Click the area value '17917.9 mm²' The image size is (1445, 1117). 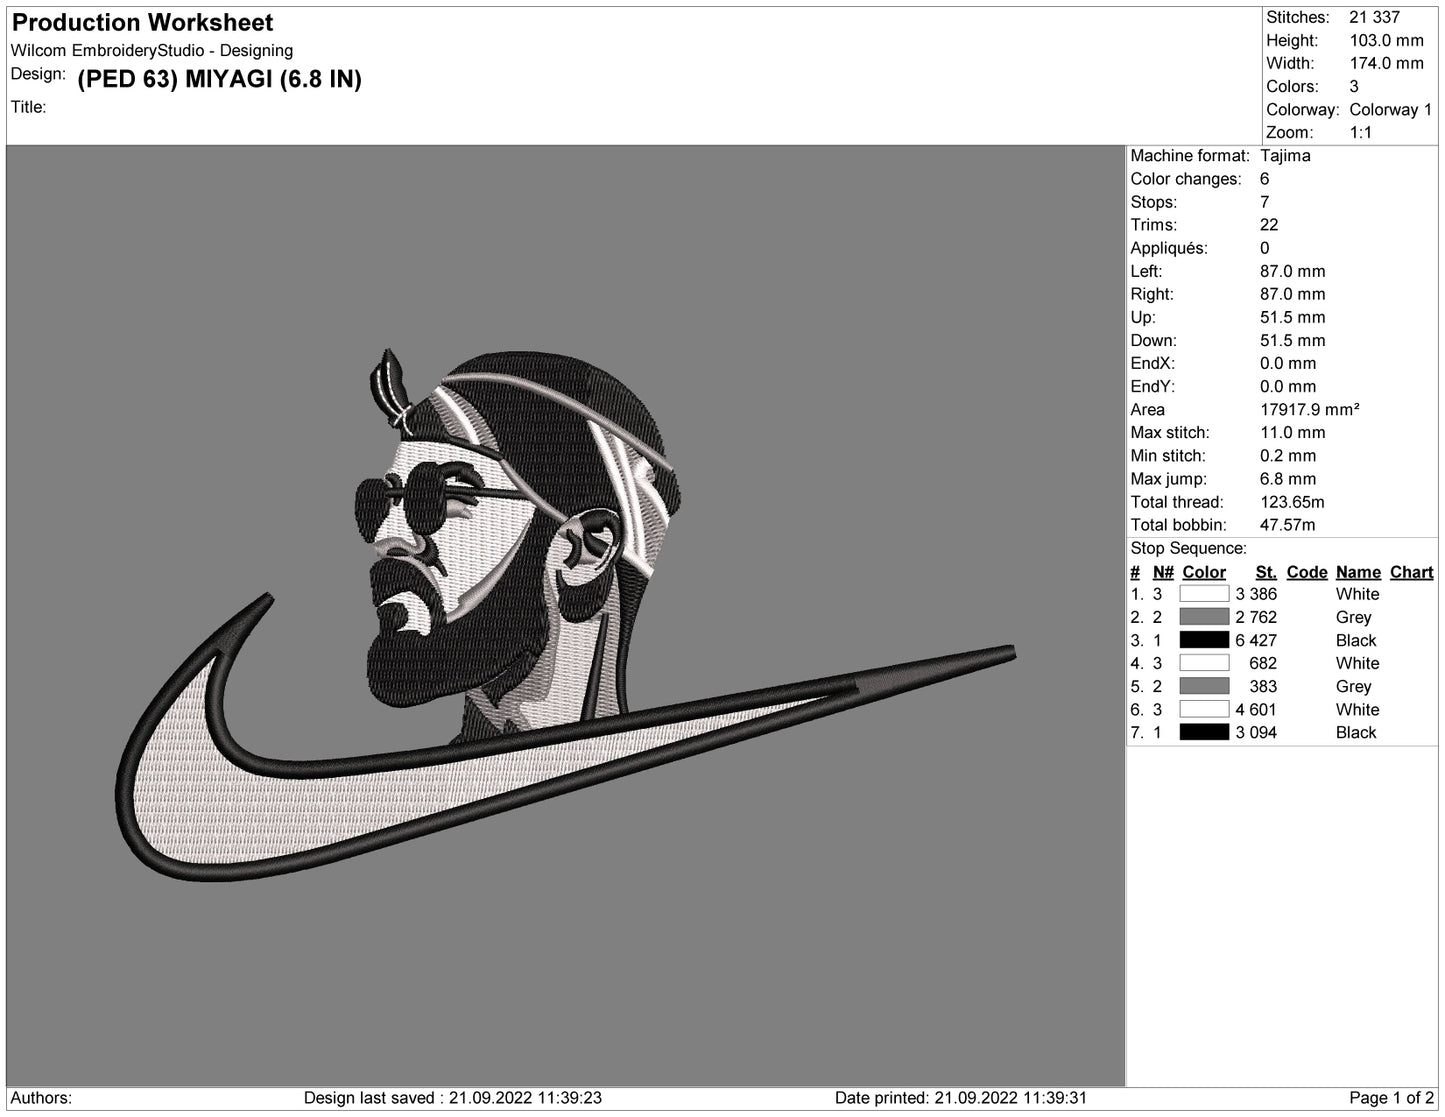pyautogui.click(x=1310, y=409)
